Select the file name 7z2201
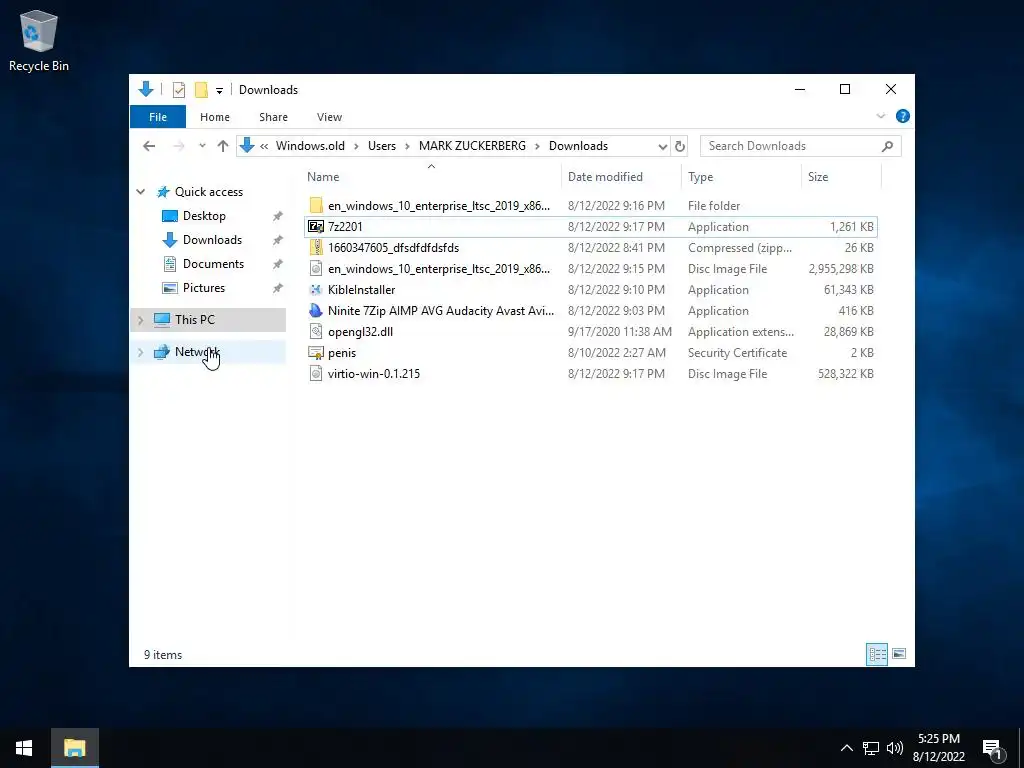This screenshot has height=768, width=1024. (345, 227)
